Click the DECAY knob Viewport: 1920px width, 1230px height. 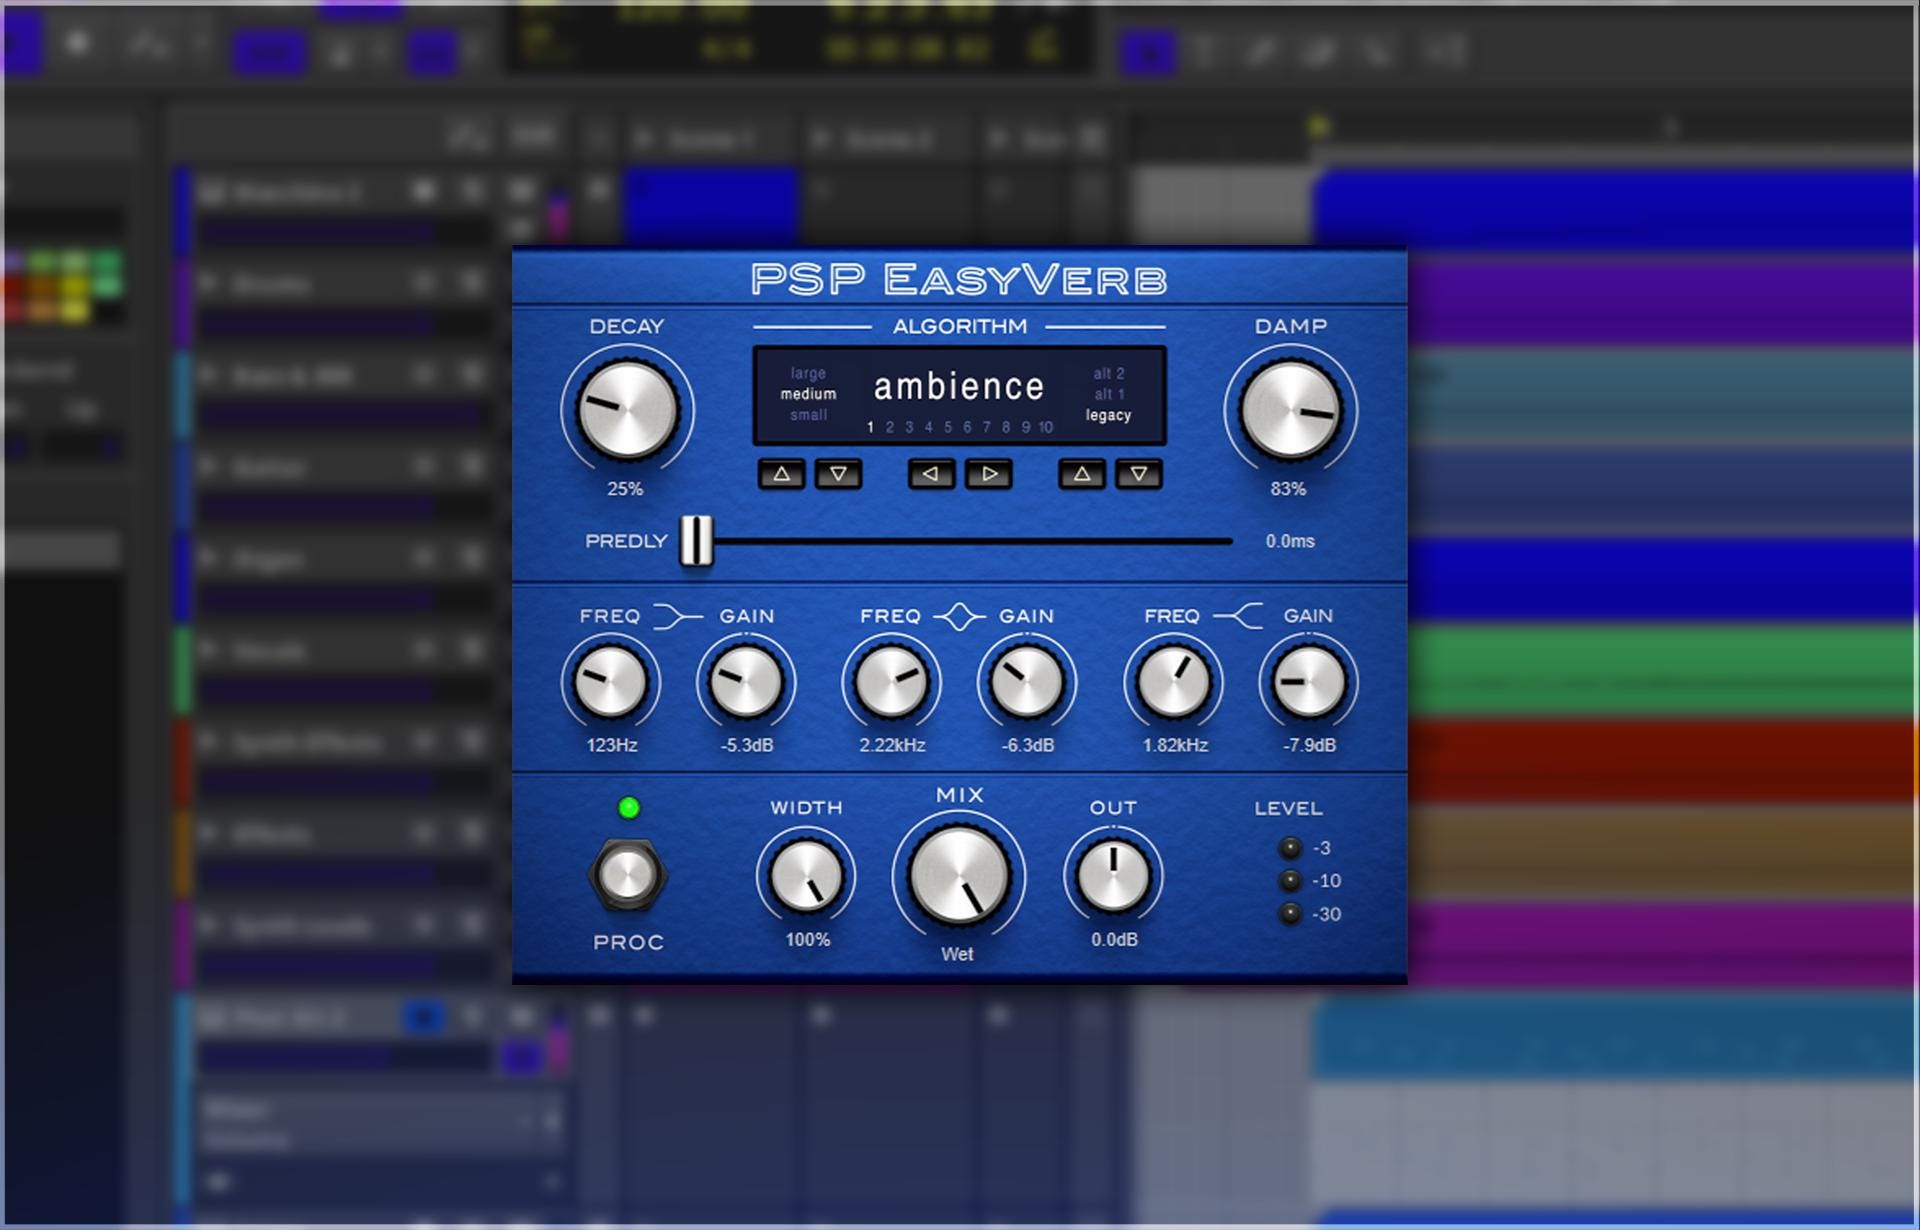tap(627, 410)
